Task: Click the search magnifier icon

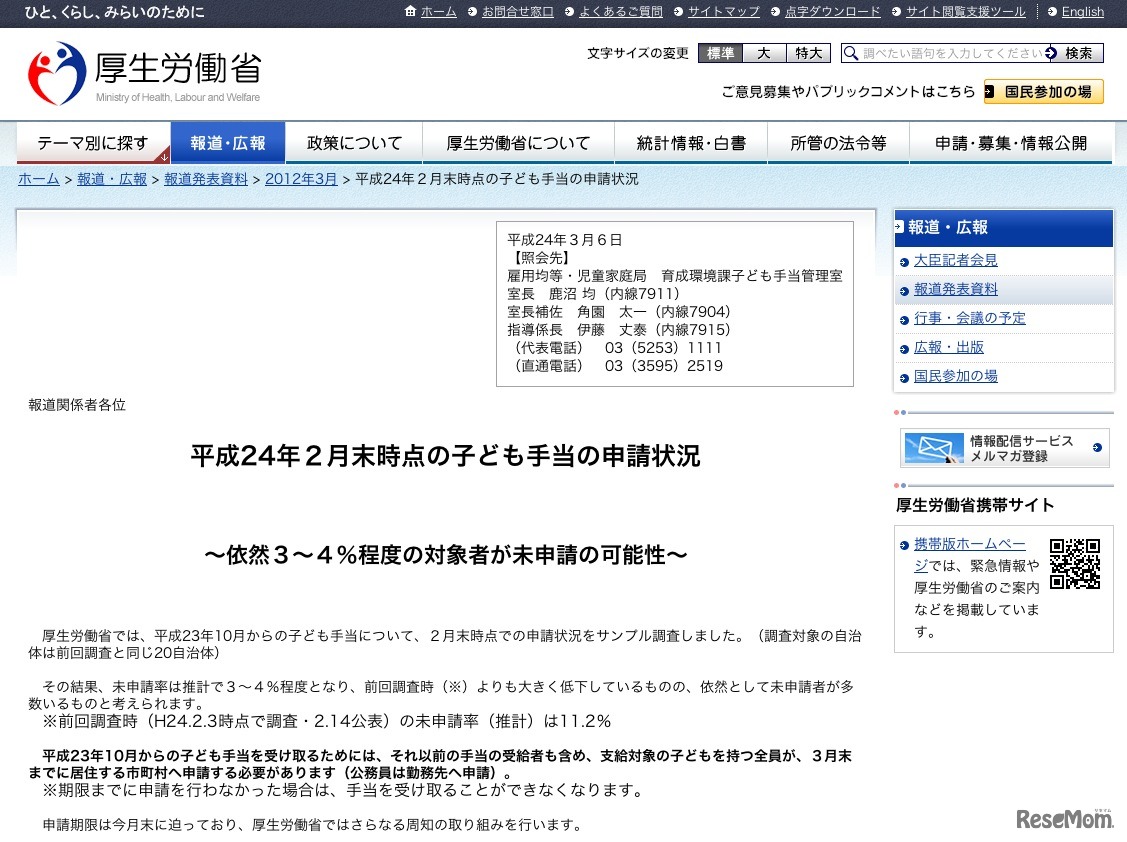Action: pos(850,53)
